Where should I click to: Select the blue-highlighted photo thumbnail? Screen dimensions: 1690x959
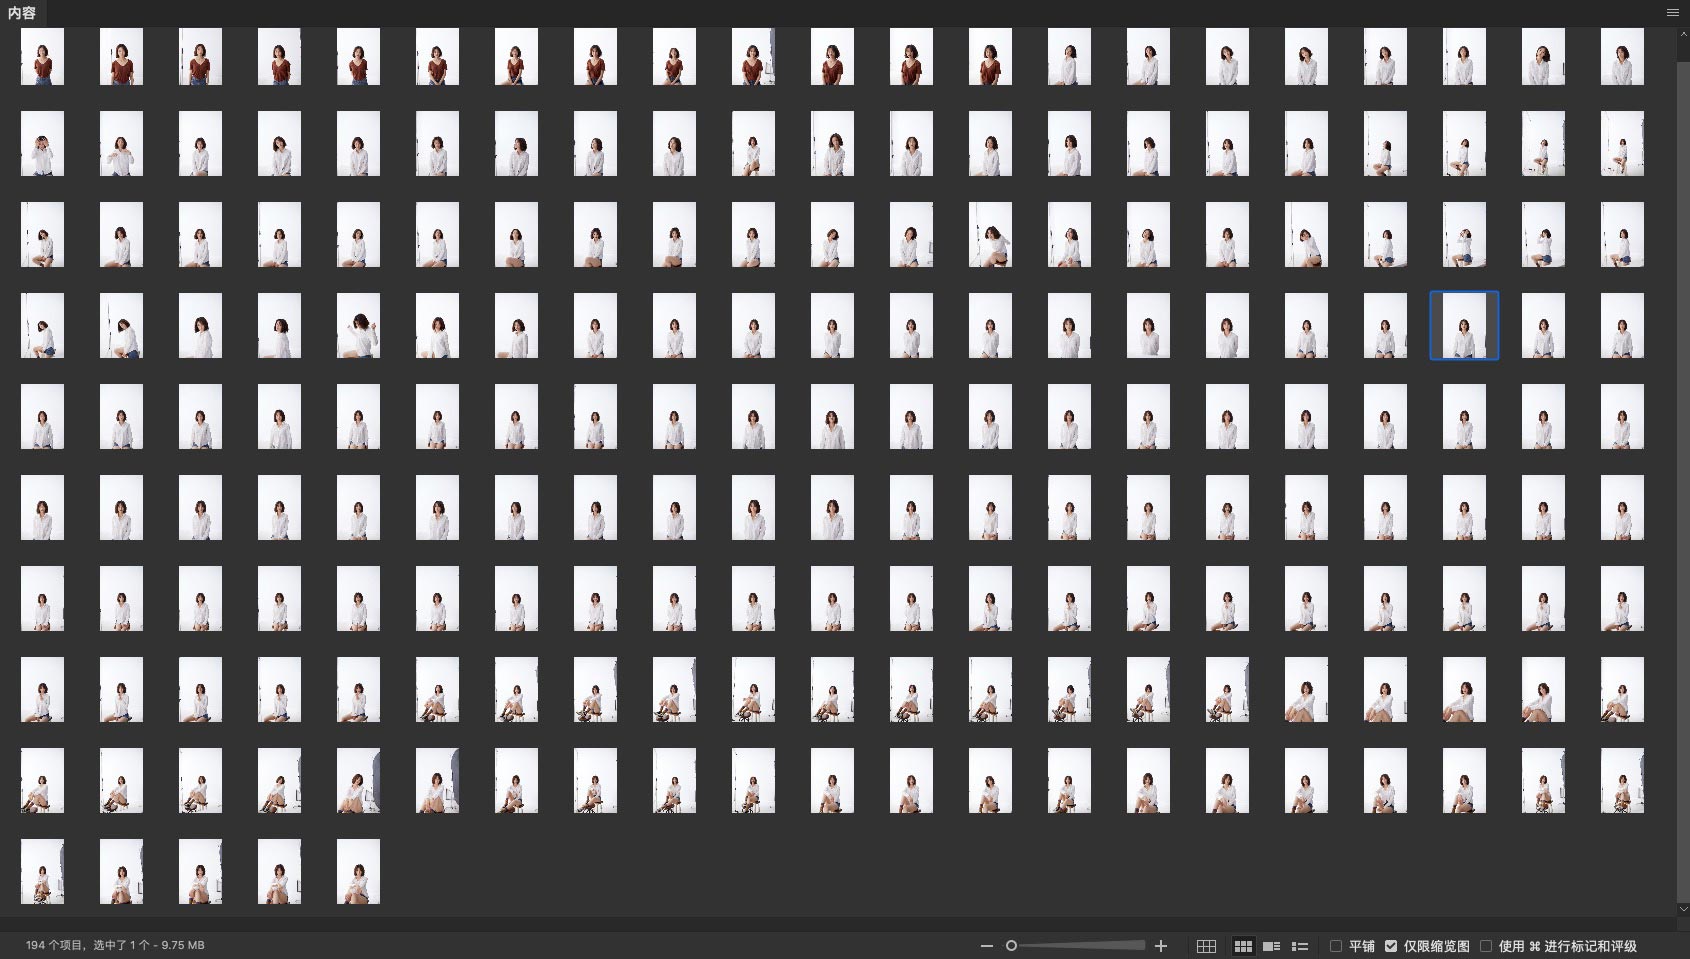click(x=1464, y=326)
